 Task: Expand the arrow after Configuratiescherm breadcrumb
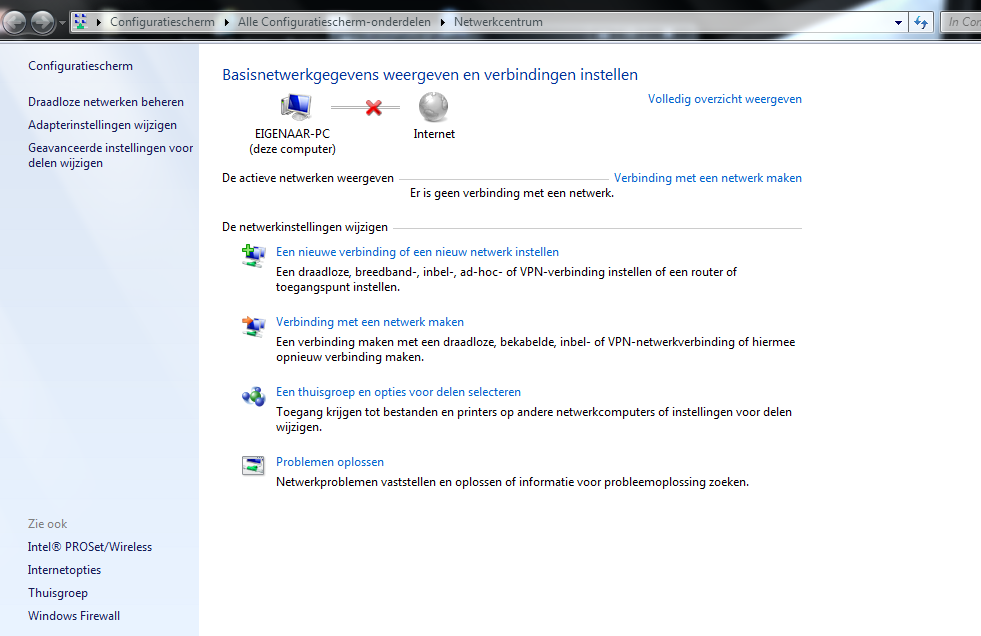[x=226, y=22]
